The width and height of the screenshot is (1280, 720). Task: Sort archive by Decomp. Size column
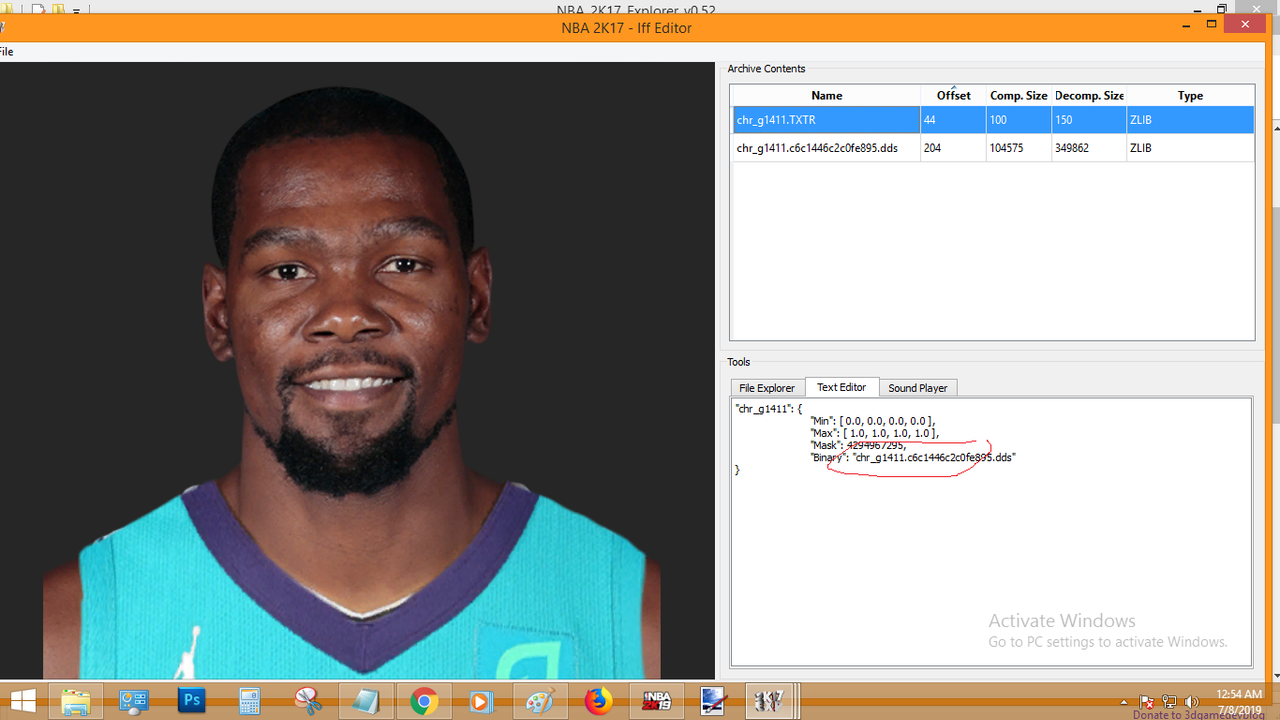pos(1088,95)
